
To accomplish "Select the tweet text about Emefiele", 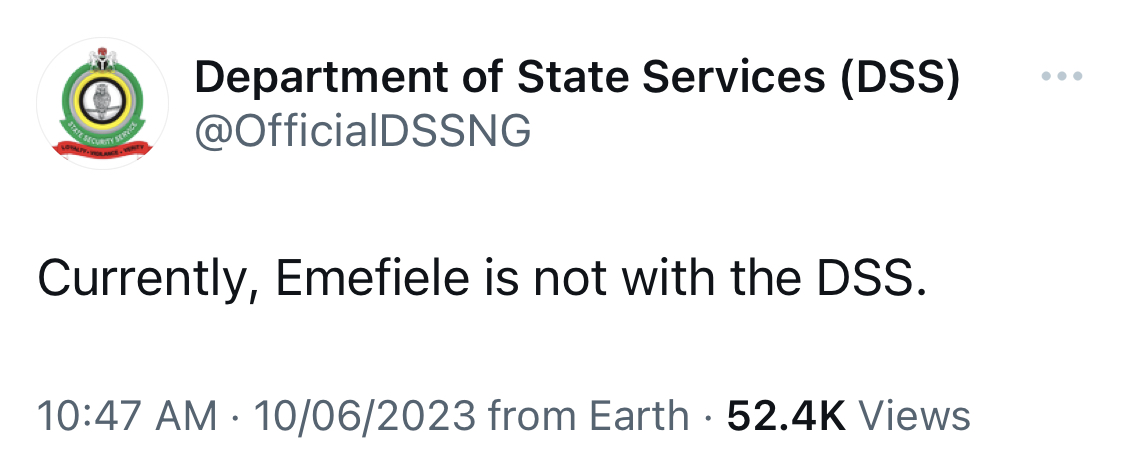I will 482,279.
